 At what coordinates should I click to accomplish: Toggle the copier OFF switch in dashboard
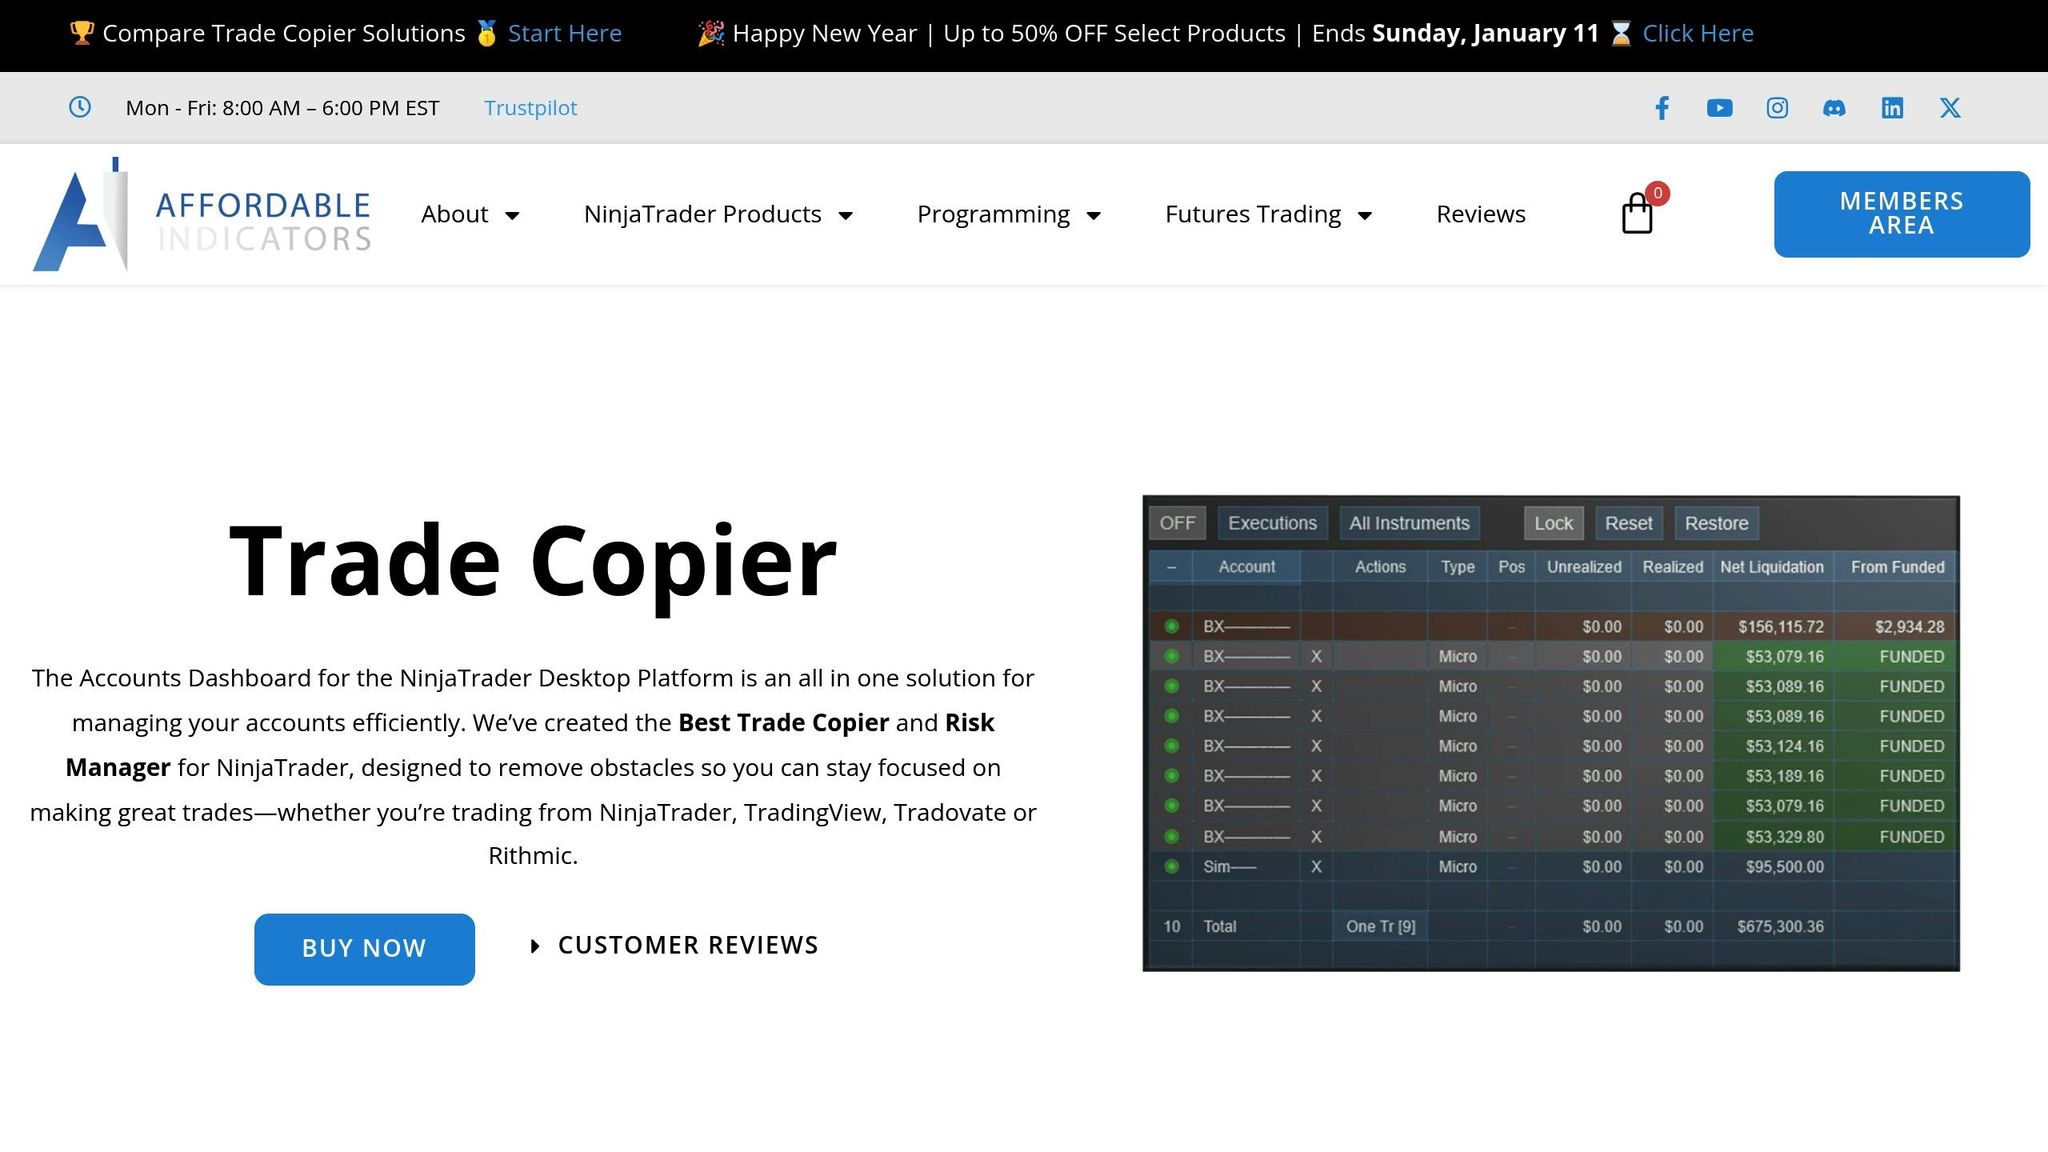pyautogui.click(x=1178, y=522)
